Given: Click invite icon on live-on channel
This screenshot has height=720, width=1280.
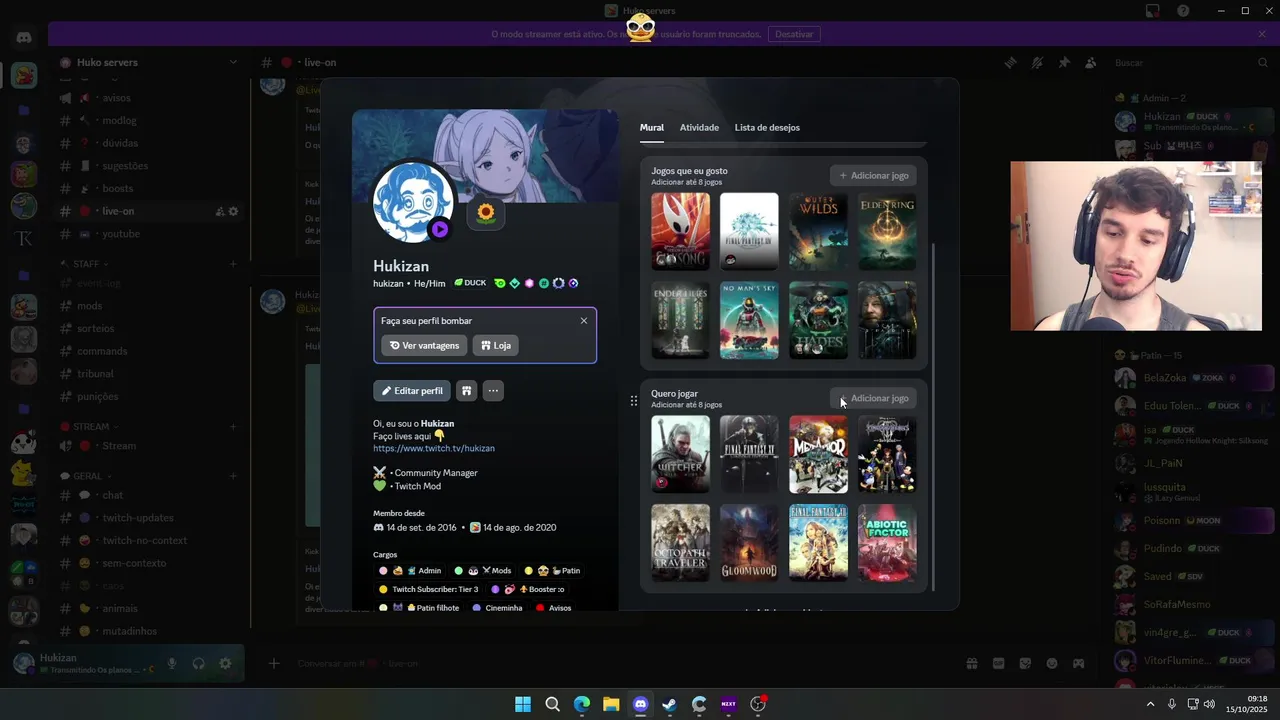Looking at the screenshot, I should (x=220, y=211).
